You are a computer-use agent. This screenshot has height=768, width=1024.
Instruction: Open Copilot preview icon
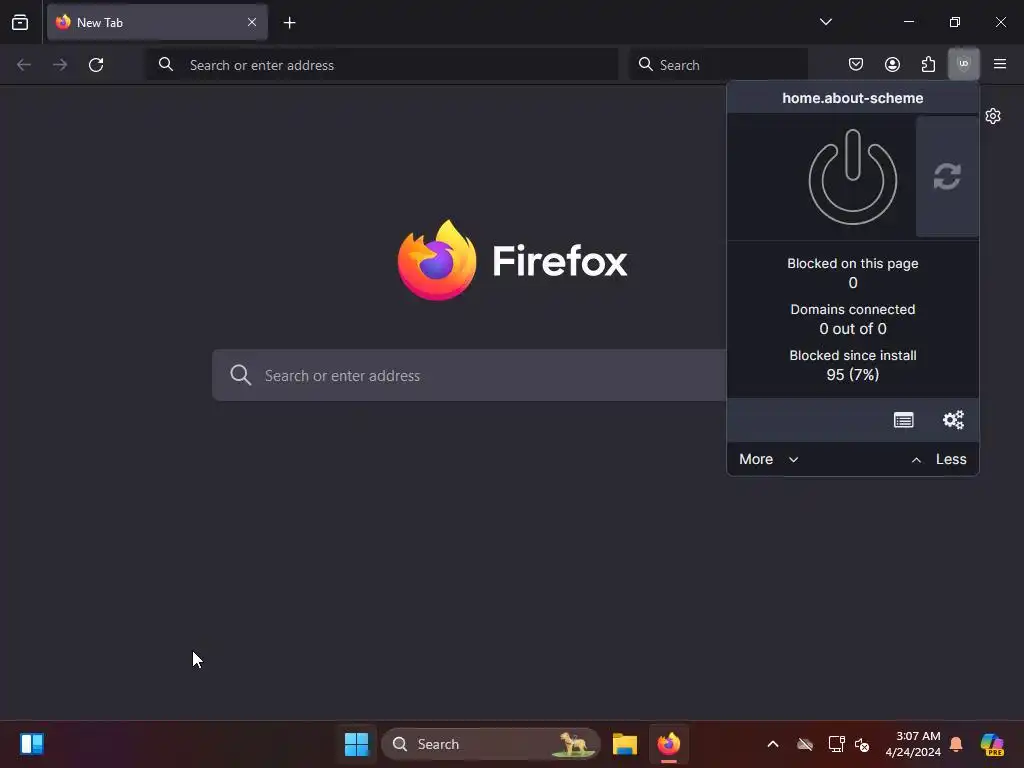click(991, 744)
